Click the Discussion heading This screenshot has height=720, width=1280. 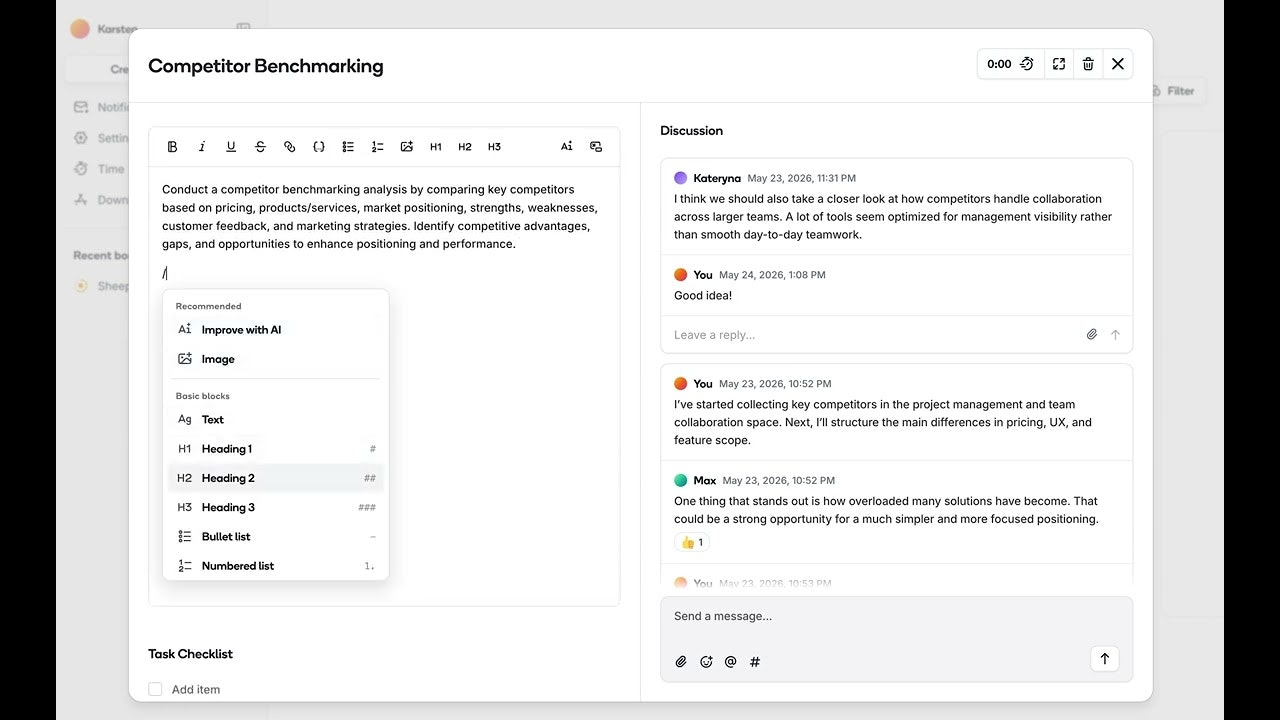tap(691, 131)
